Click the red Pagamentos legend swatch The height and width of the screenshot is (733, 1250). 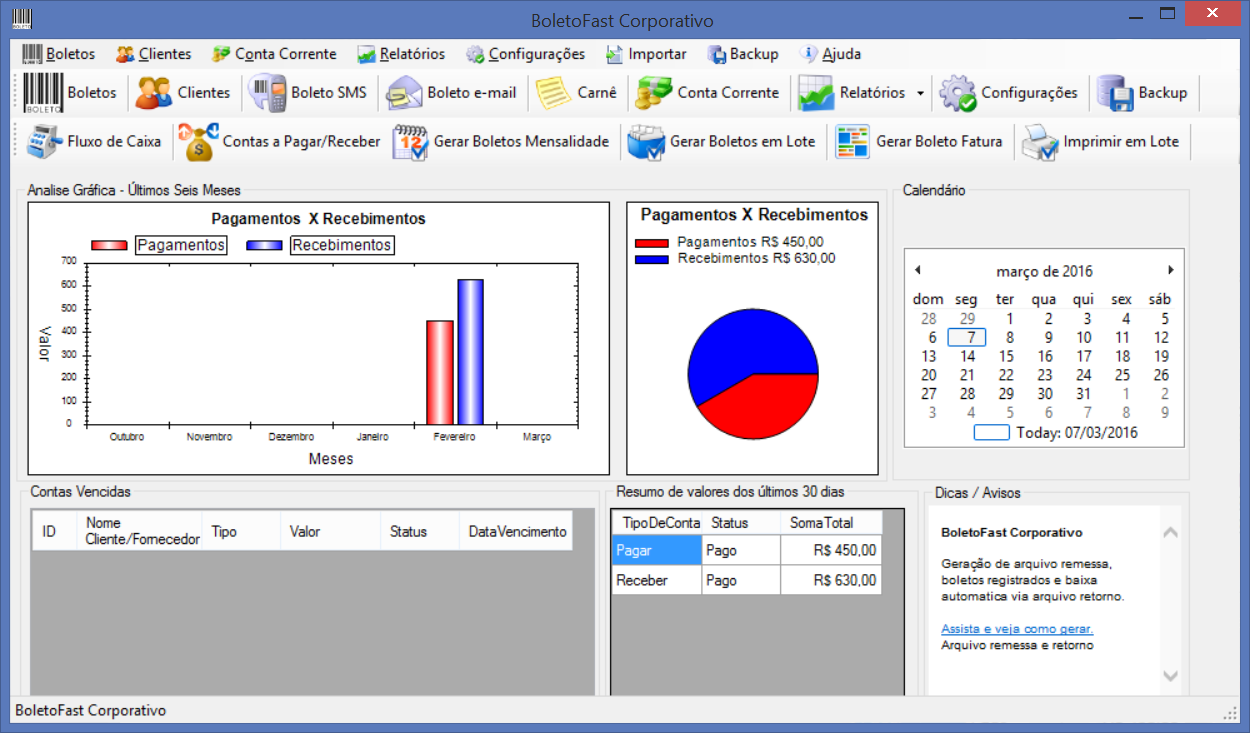click(109, 245)
